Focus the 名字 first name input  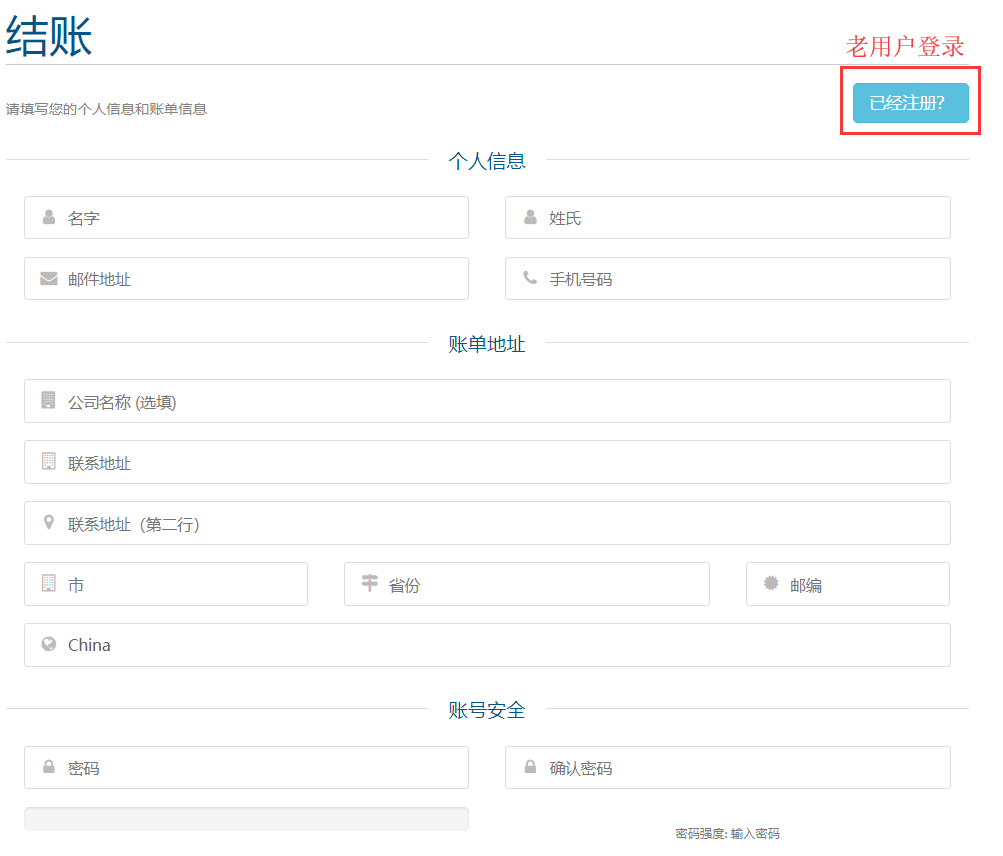pos(260,218)
